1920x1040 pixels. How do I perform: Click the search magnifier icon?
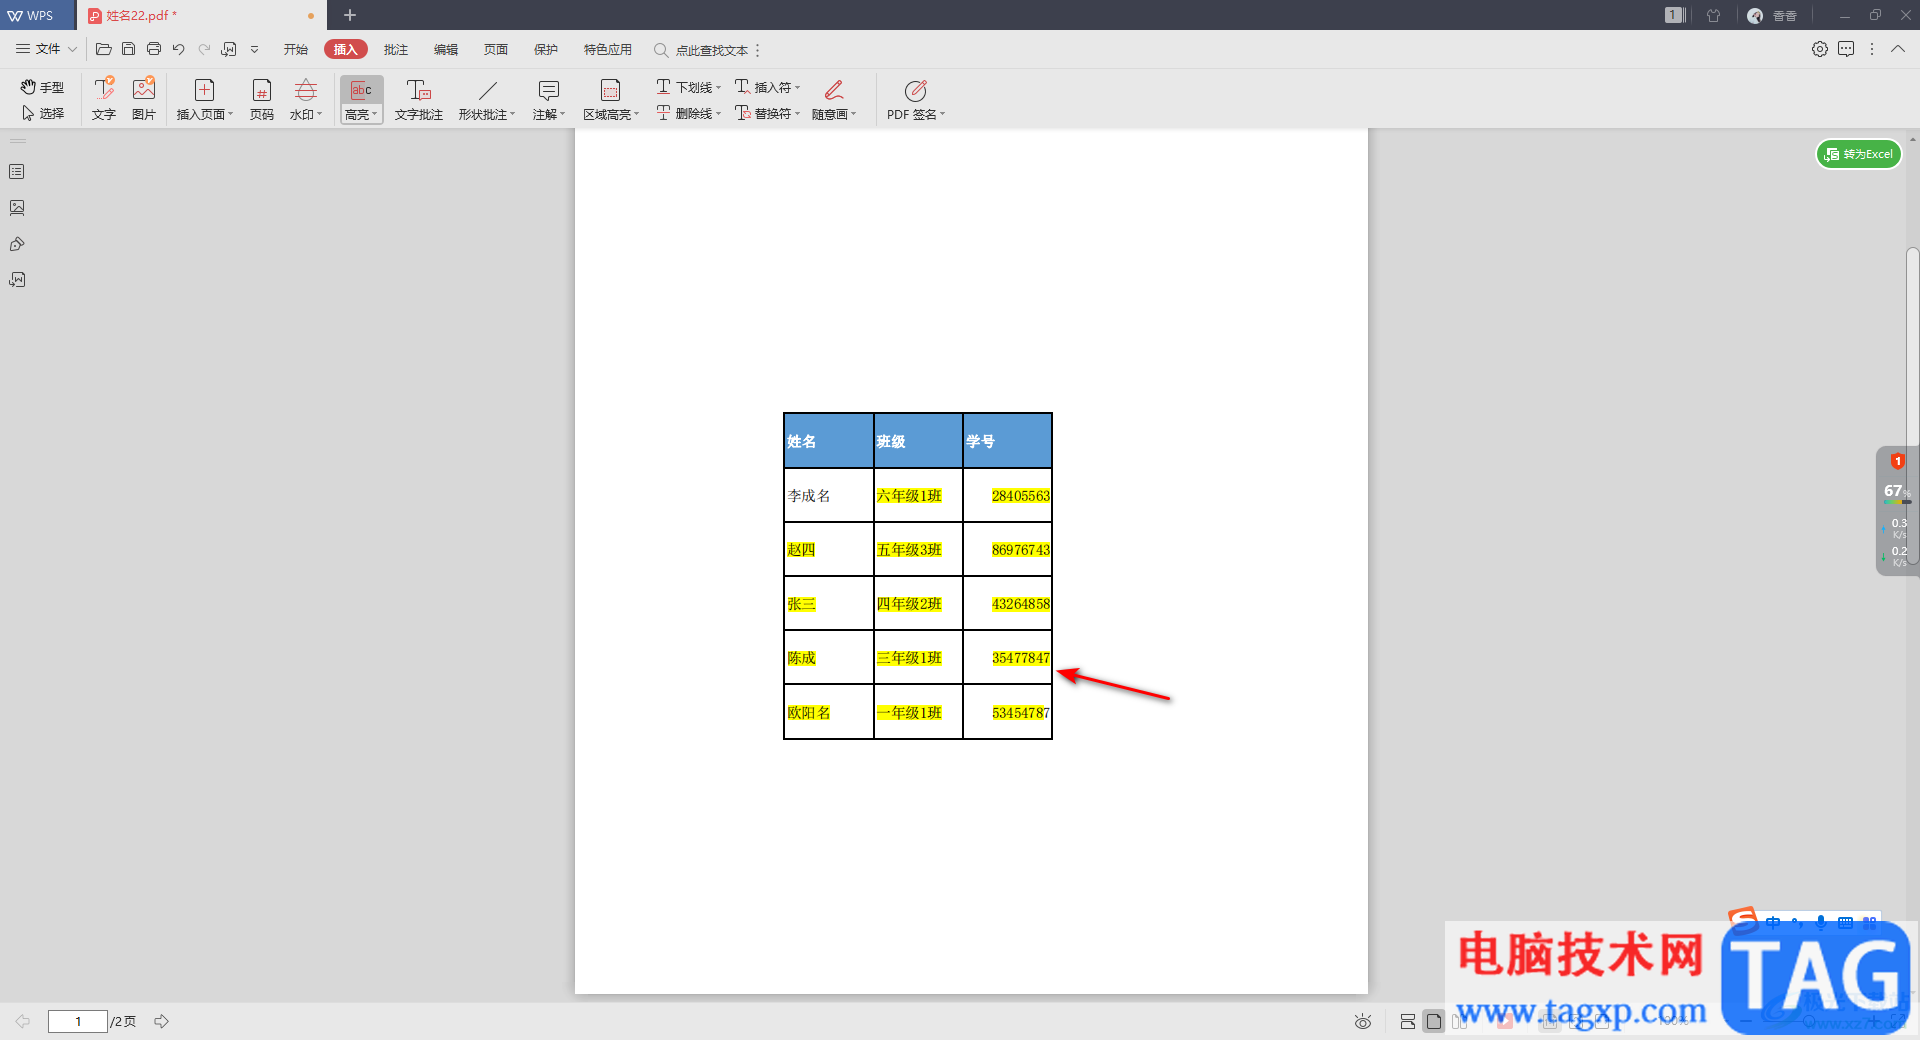[x=660, y=50]
